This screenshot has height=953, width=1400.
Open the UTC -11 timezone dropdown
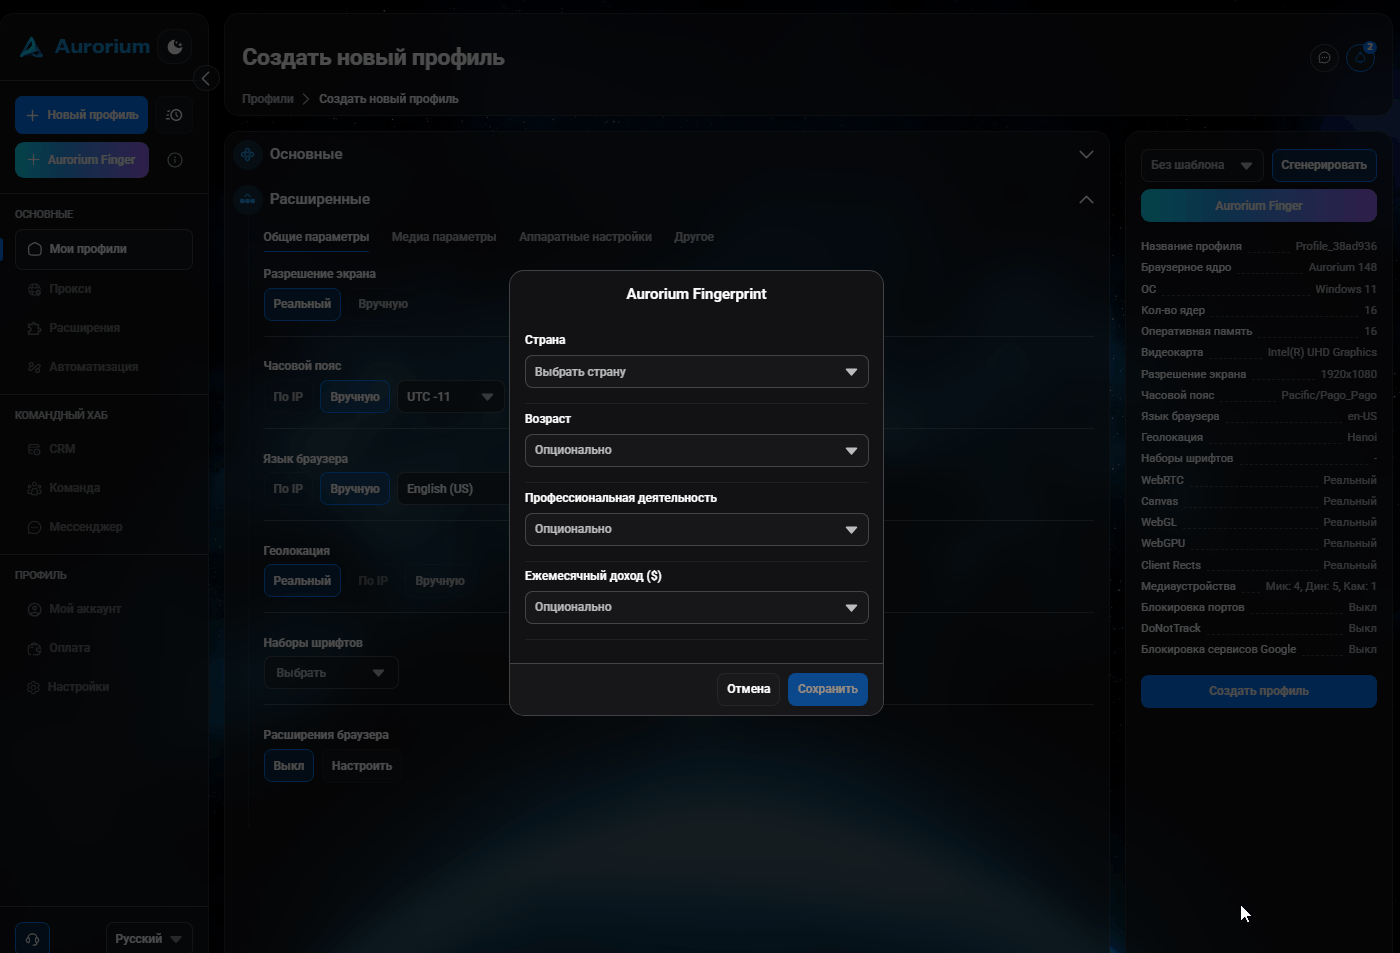(451, 397)
